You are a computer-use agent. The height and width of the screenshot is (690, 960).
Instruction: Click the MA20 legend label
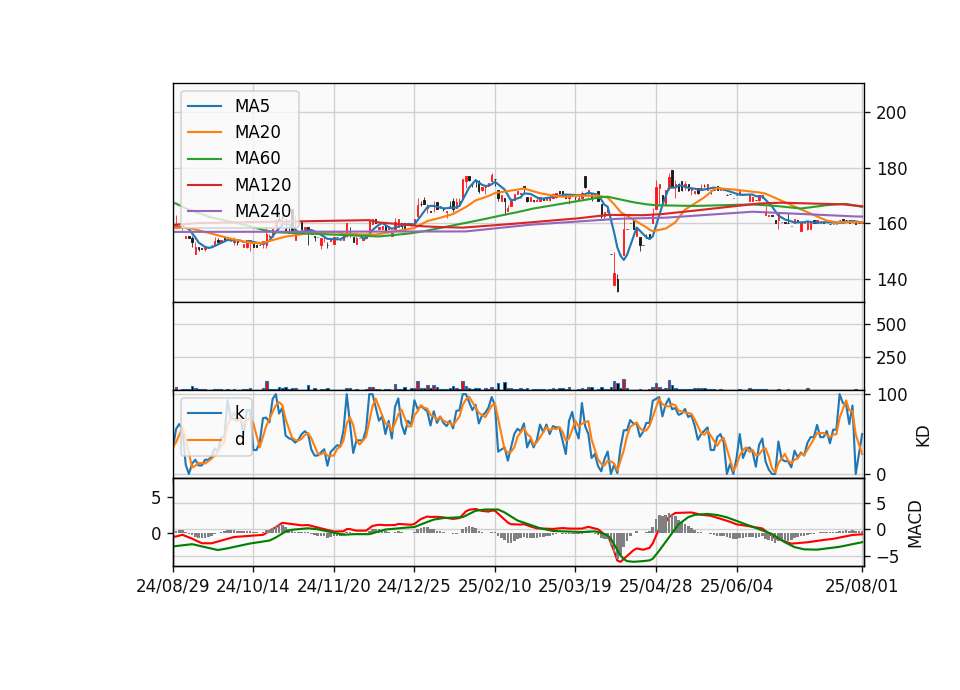pyautogui.click(x=257, y=132)
